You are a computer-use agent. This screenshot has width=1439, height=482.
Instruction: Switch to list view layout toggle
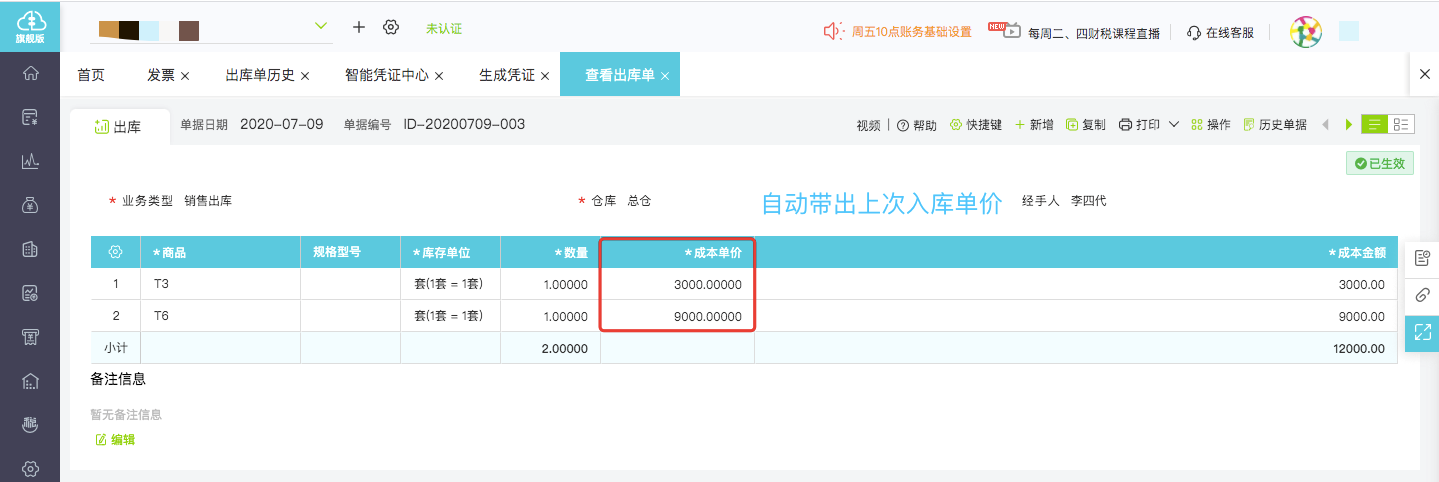(x=1375, y=125)
